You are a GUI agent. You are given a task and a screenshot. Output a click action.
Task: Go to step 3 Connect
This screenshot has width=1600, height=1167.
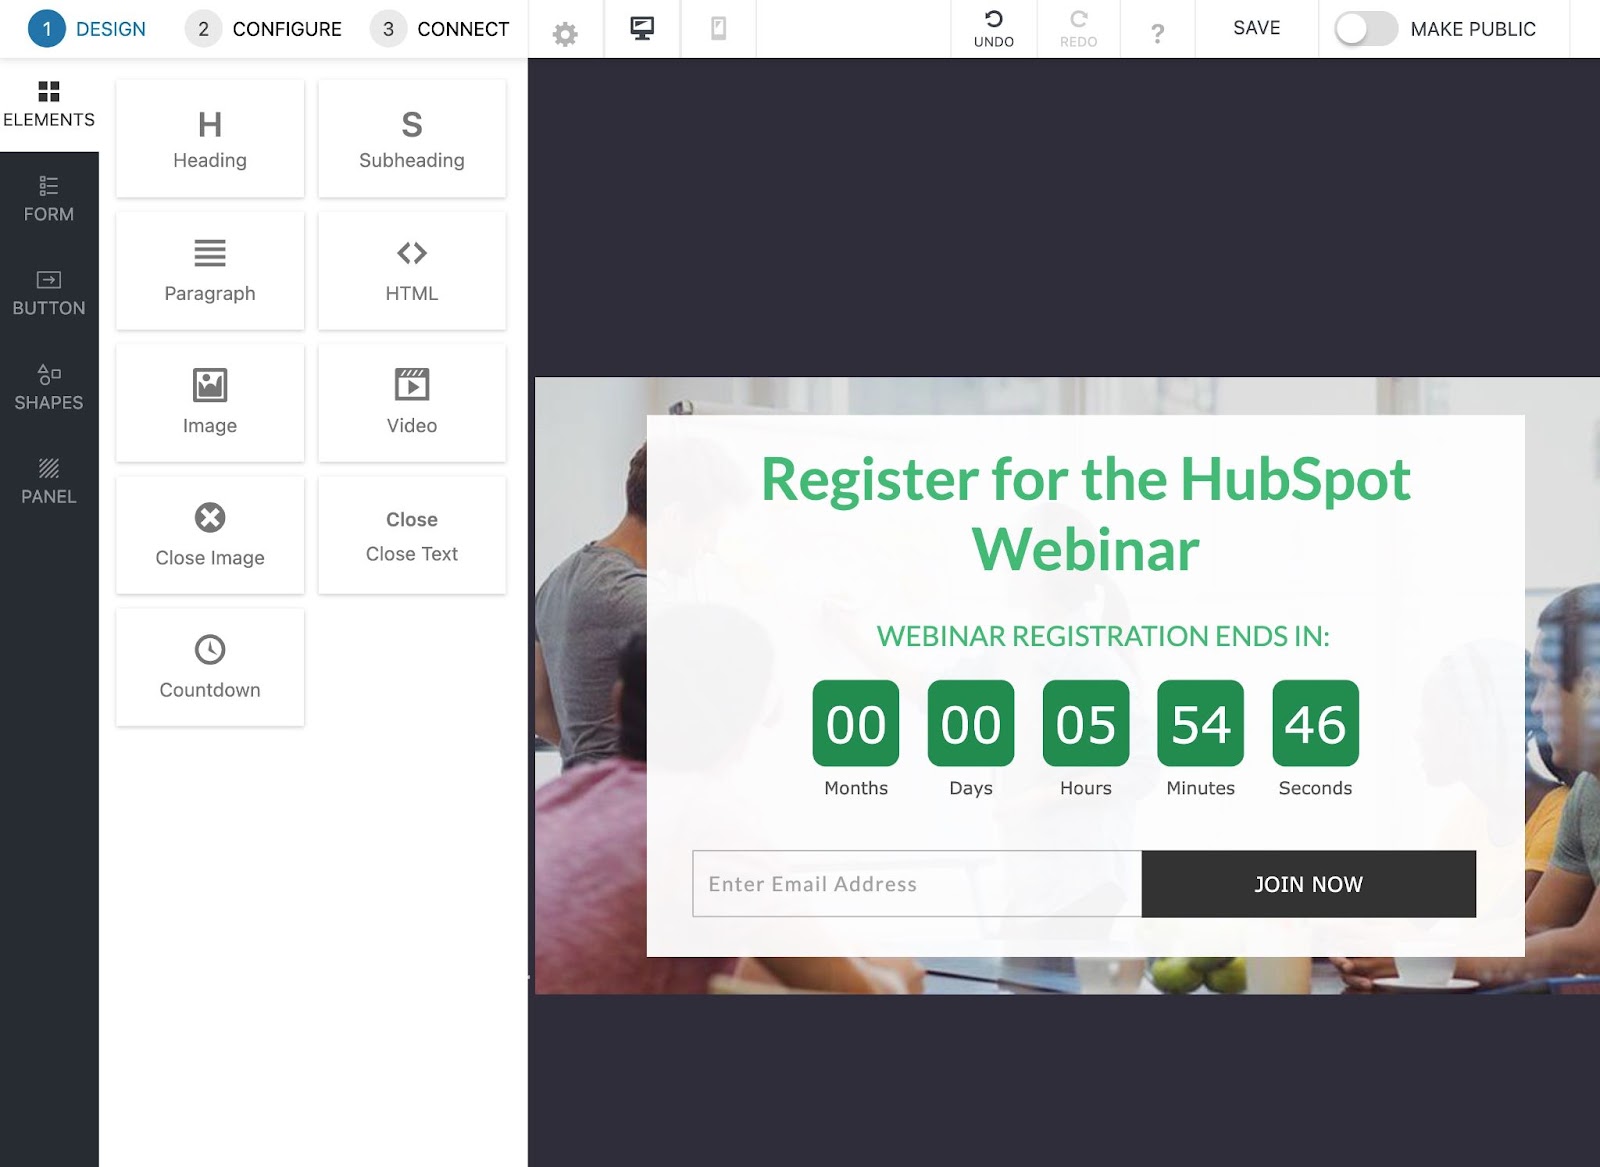[440, 29]
